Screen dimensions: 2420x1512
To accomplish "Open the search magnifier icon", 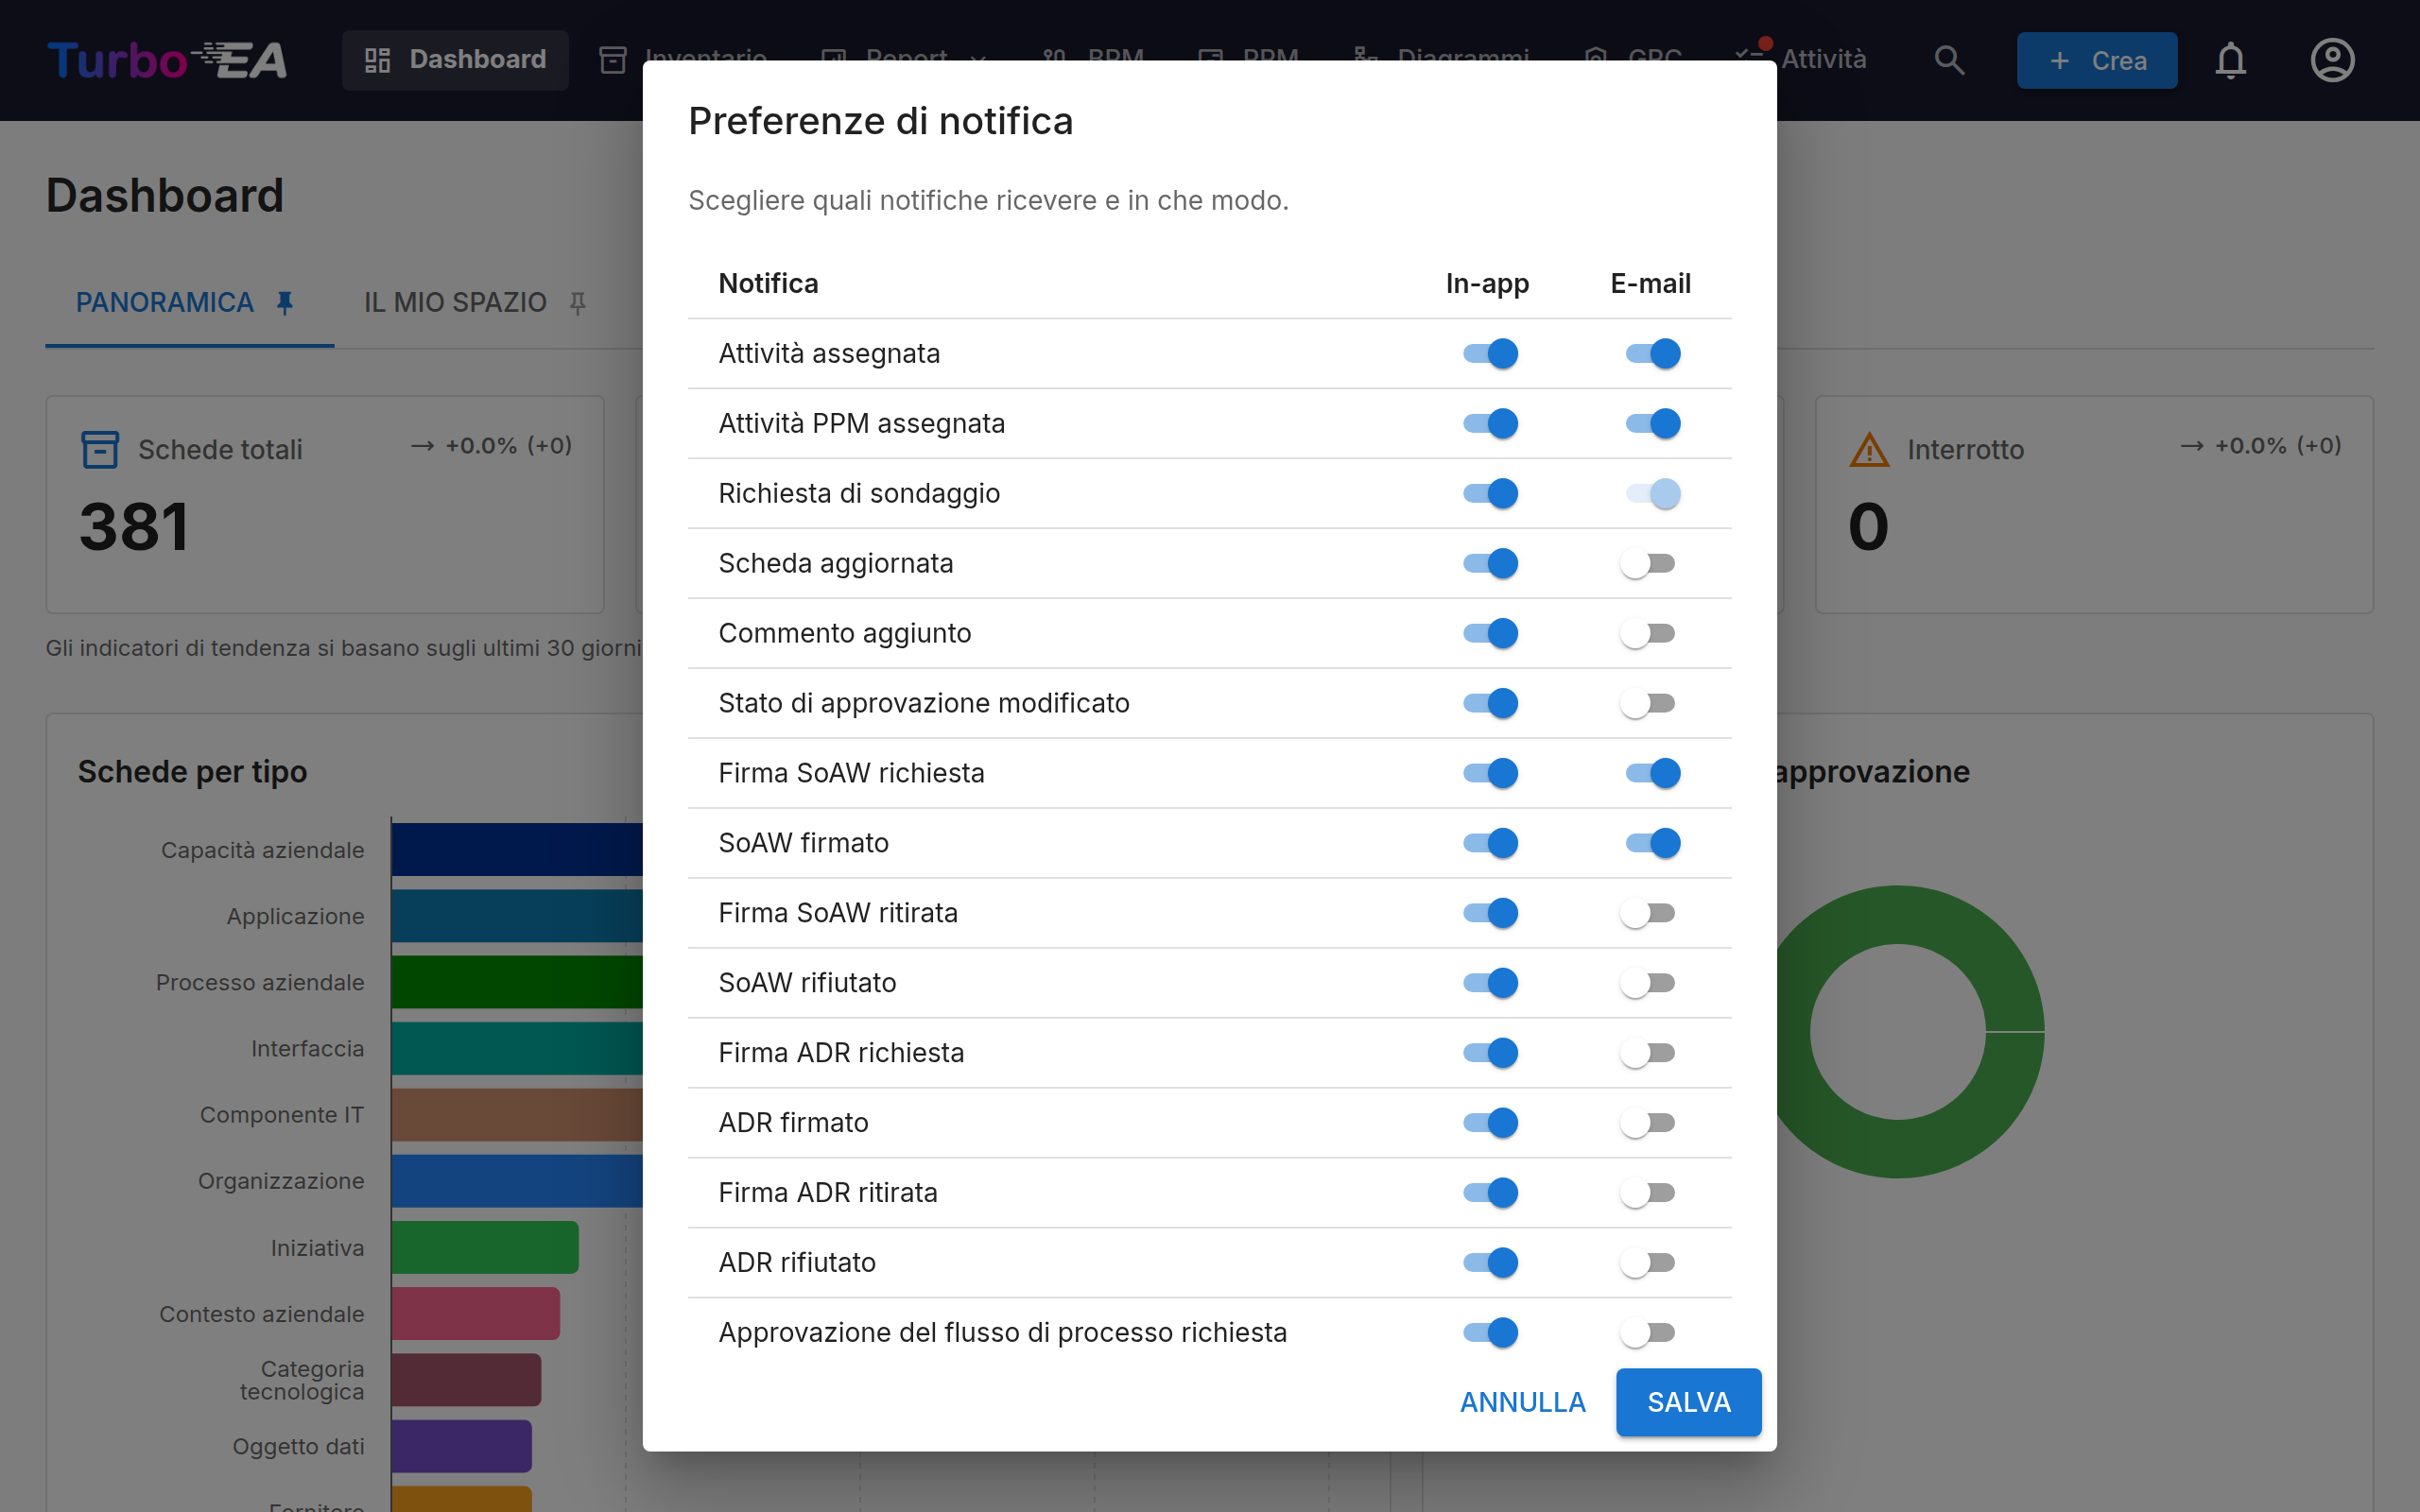I will 1949,60.
